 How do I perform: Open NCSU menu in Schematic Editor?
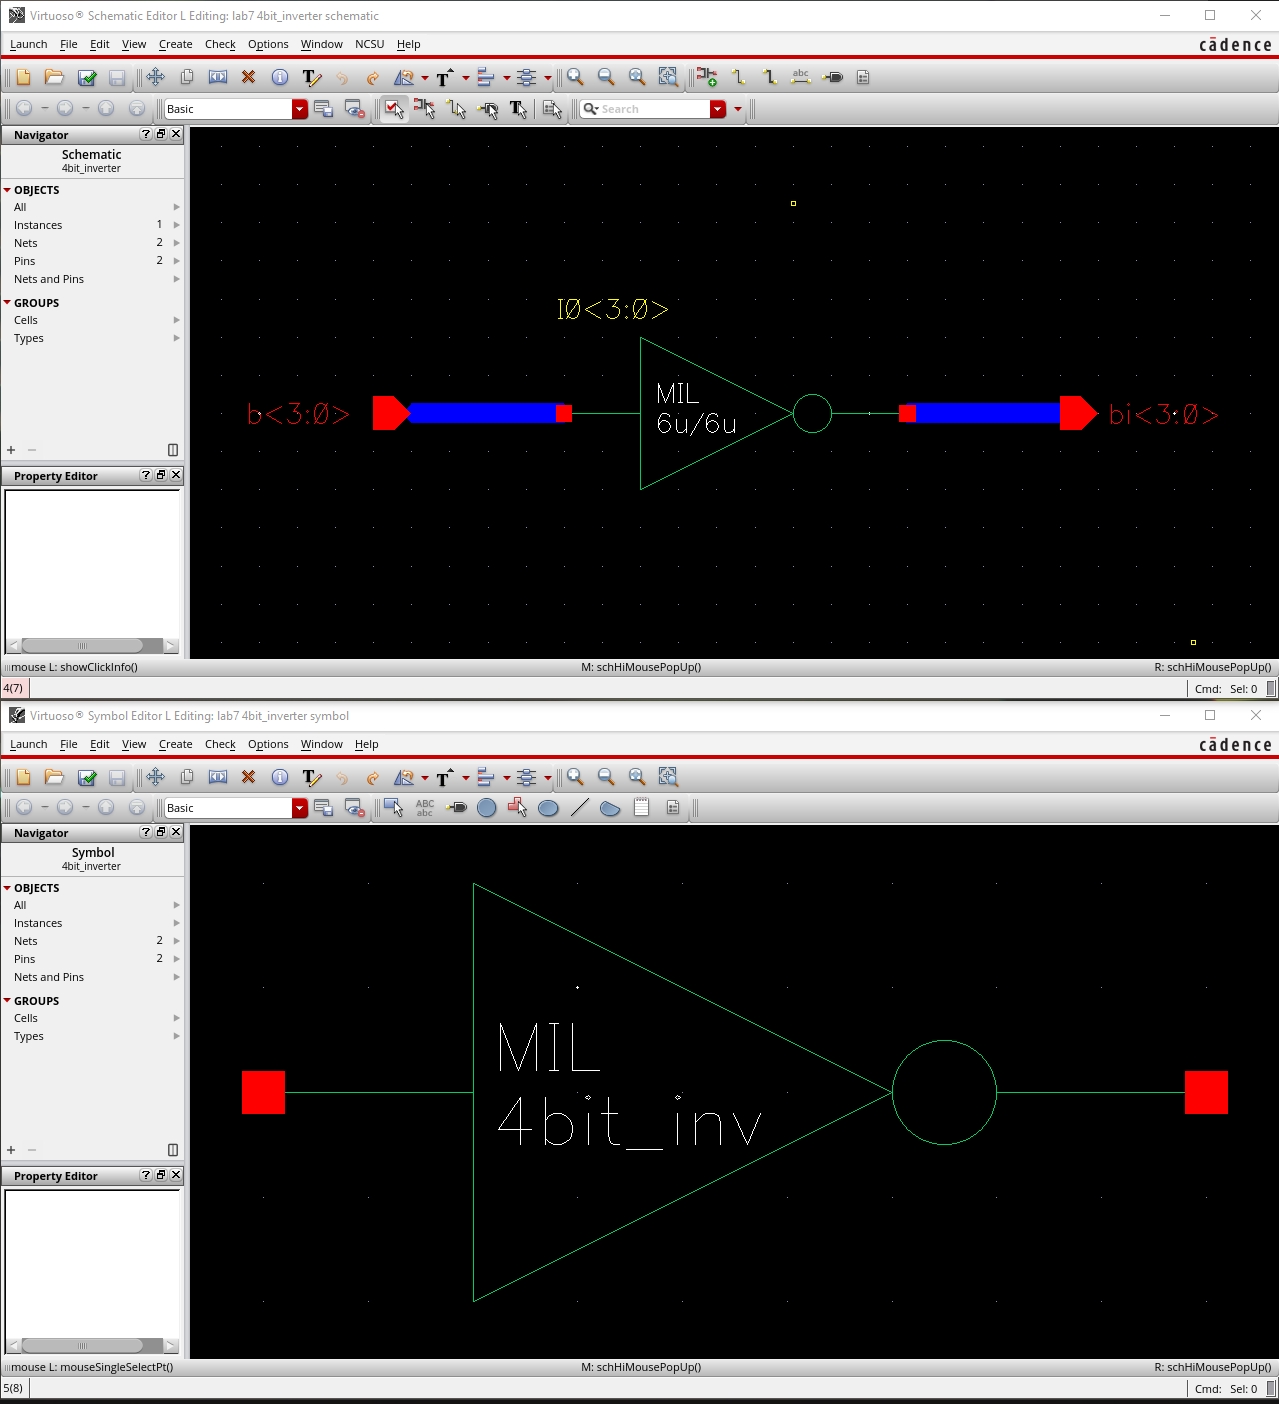click(x=369, y=44)
